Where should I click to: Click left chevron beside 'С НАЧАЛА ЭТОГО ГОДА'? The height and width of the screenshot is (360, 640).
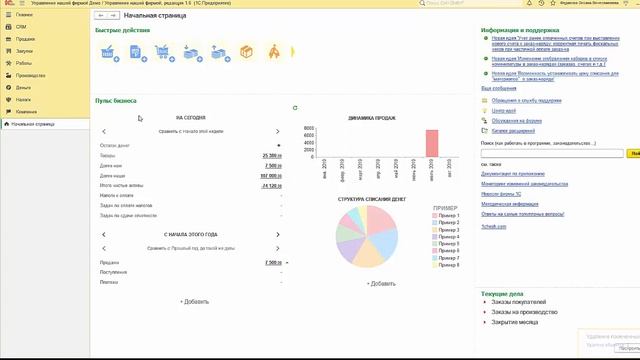tap(104, 235)
